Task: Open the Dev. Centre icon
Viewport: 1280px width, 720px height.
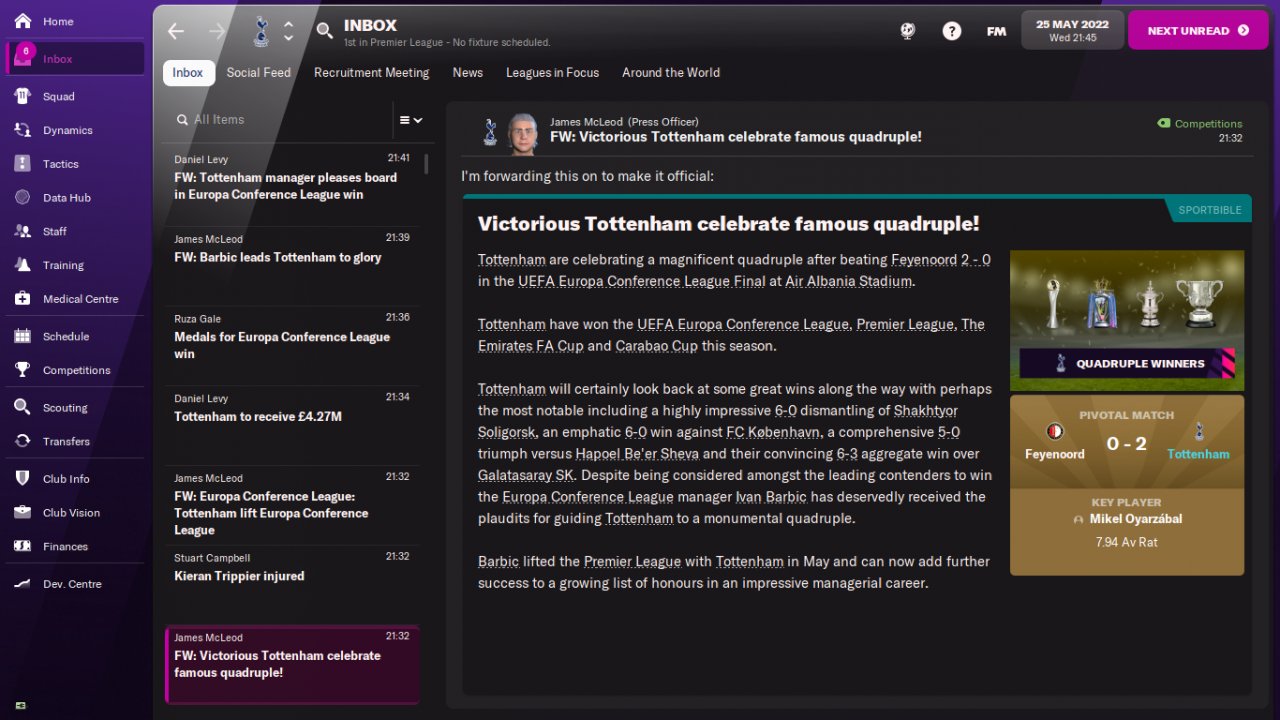Action: (22, 584)
